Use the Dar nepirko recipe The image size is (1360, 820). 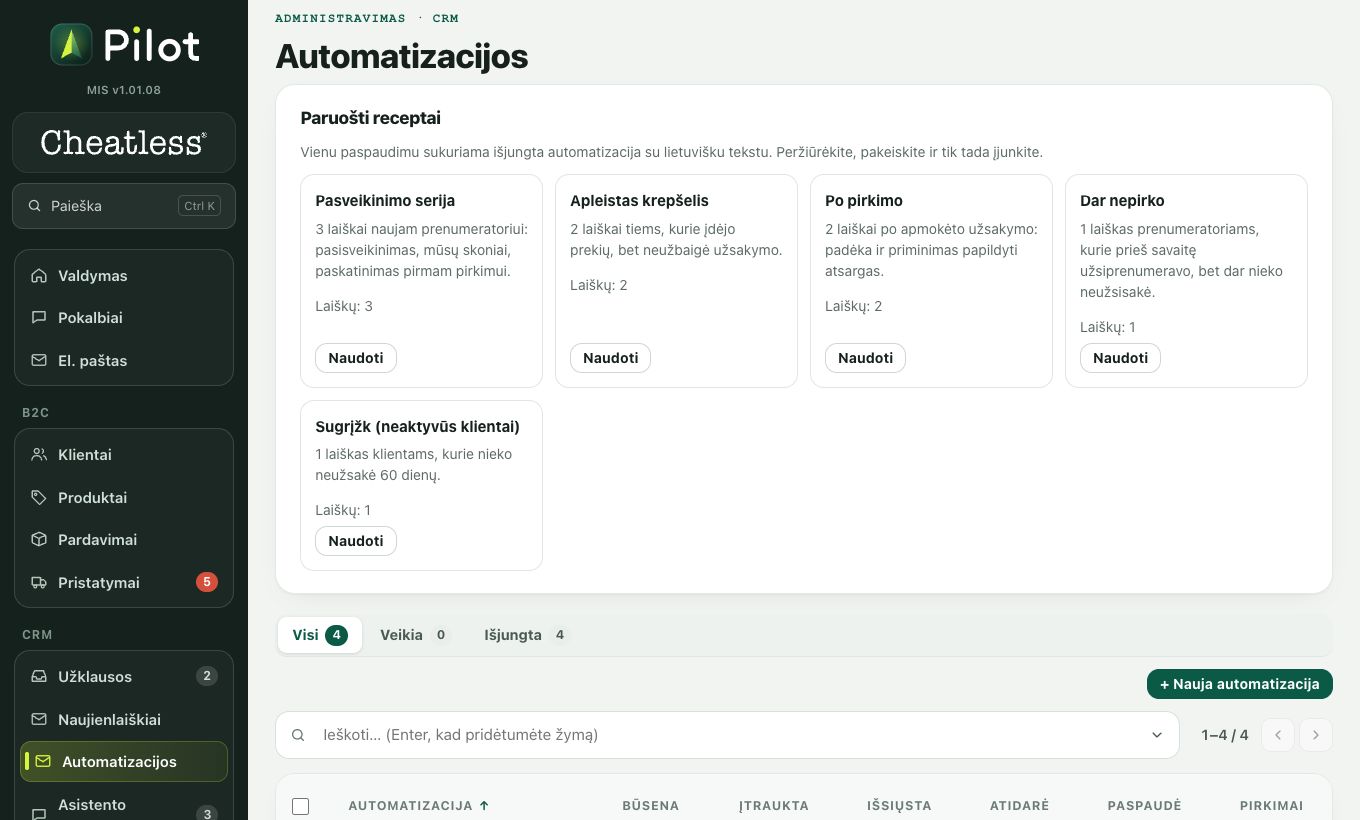pyautogui.click(x=1121, y=358)
